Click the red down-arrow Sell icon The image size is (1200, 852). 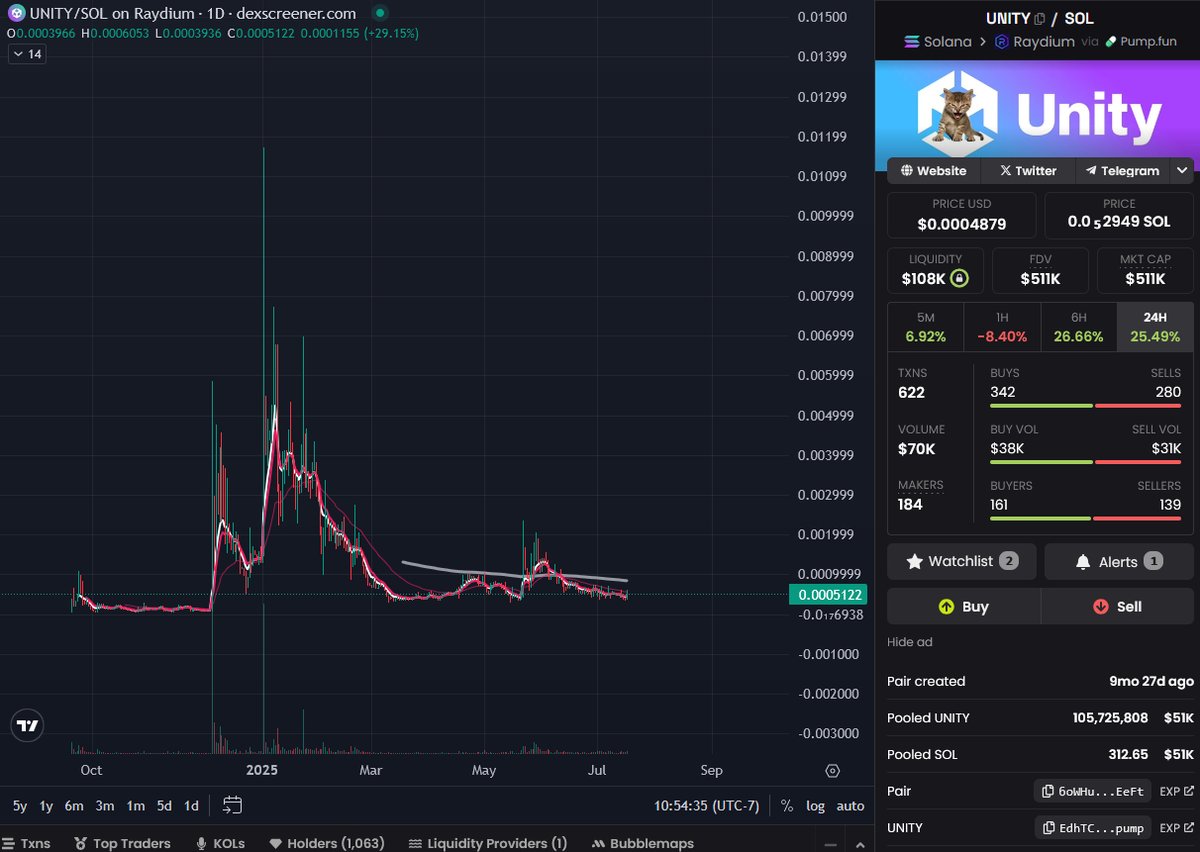(x=1101, y=607)
